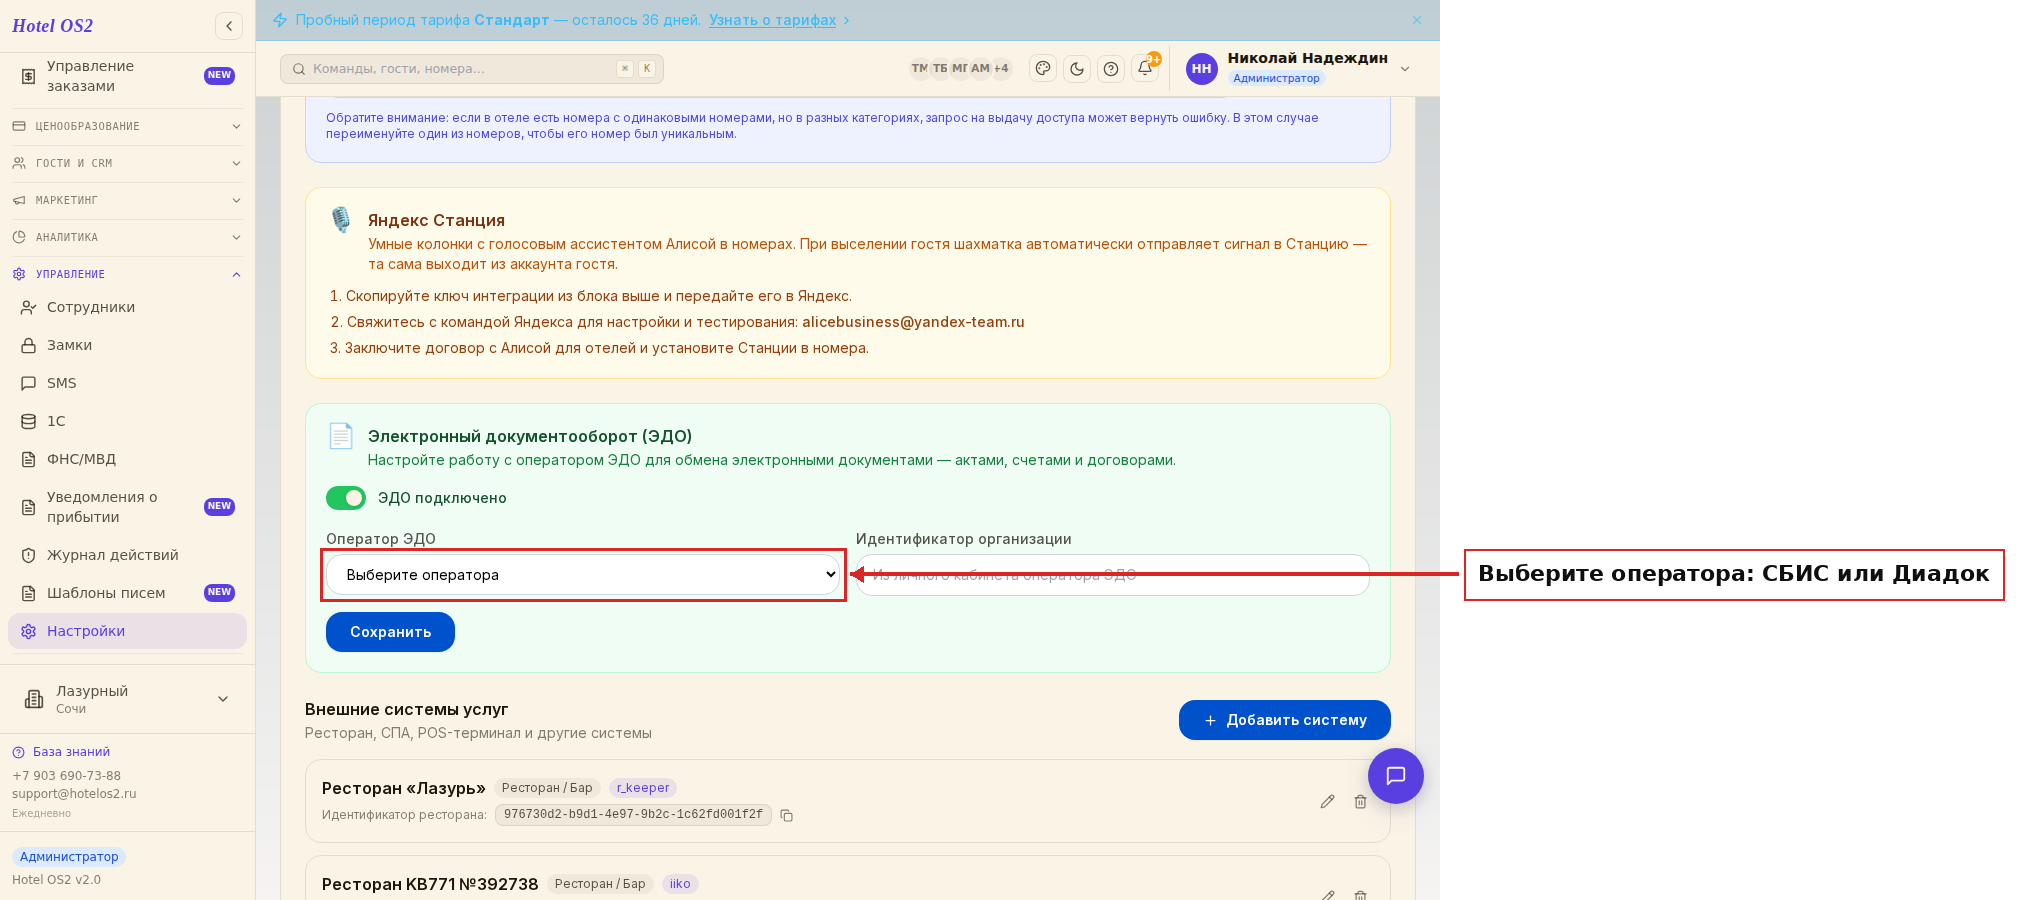Open Управление заказами menu item
Image resolution: width=2028 pixels, height=900 pixels.
click(x=127, y=76)
